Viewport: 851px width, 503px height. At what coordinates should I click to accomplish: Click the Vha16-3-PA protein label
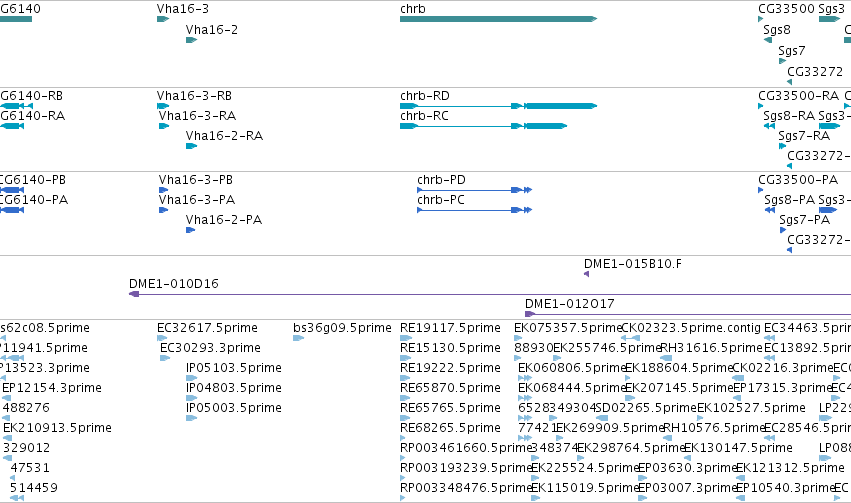[196, 200]
